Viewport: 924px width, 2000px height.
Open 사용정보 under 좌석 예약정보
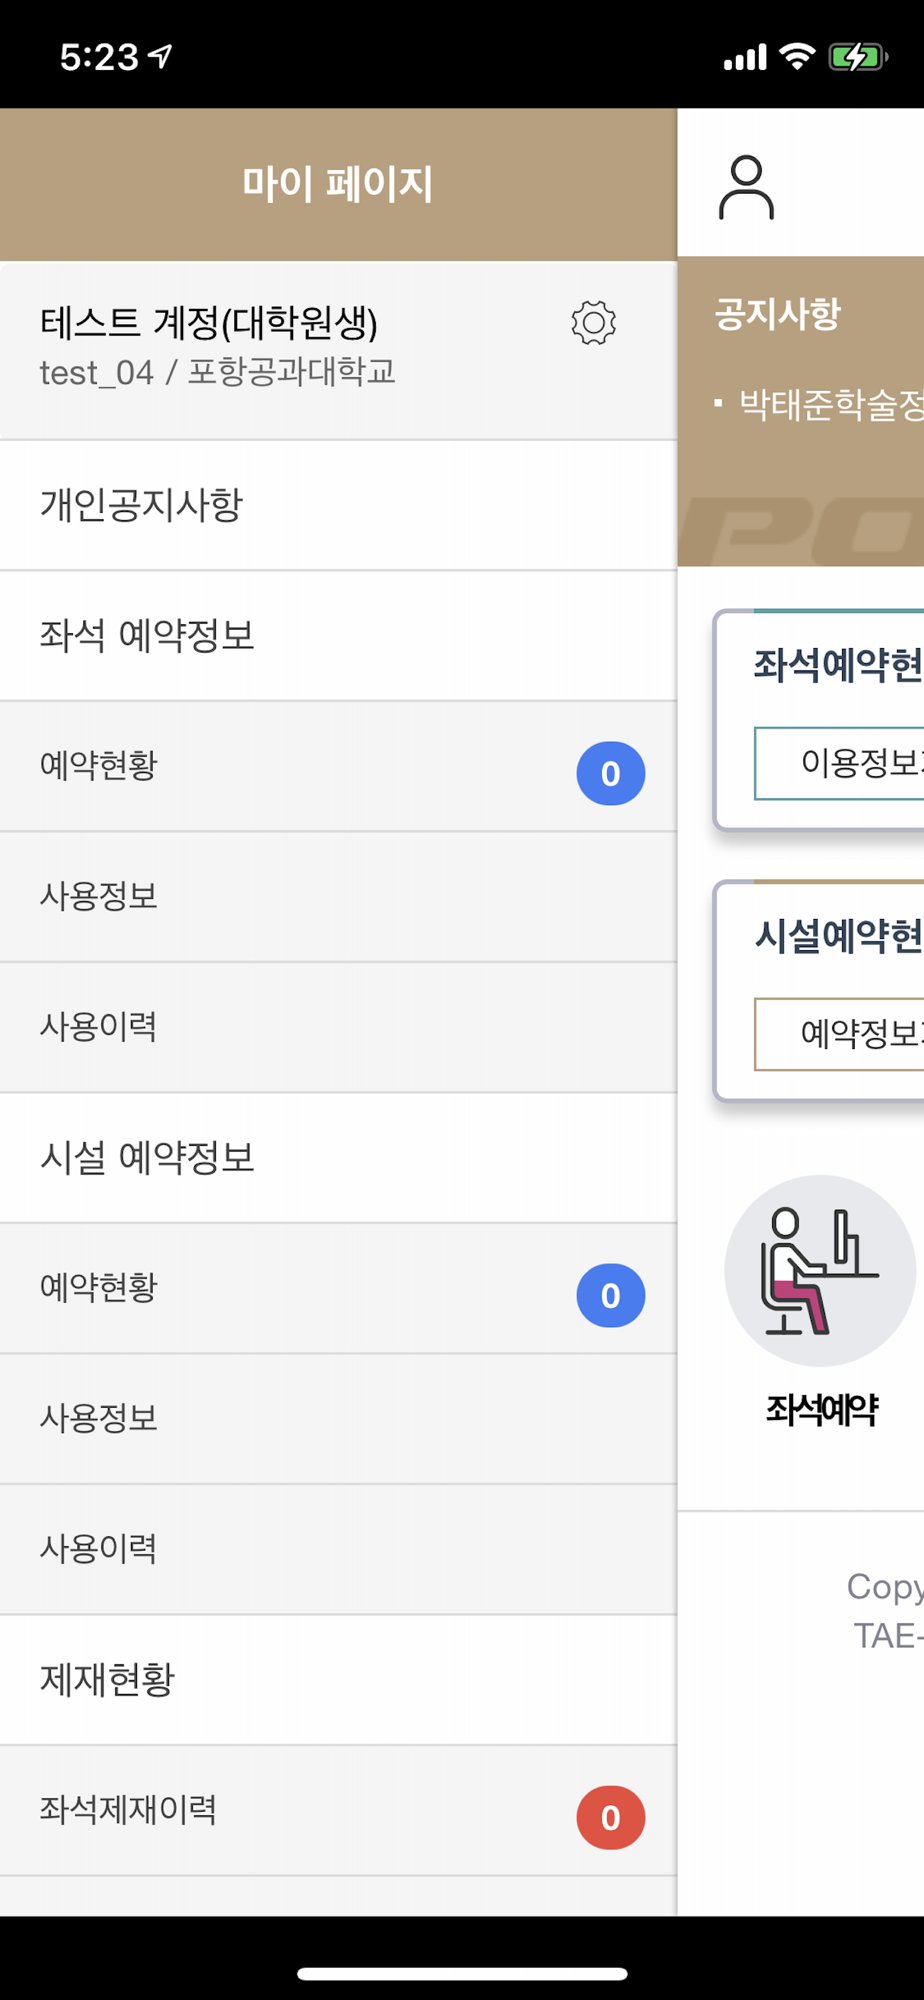click(x=338, y=897)
